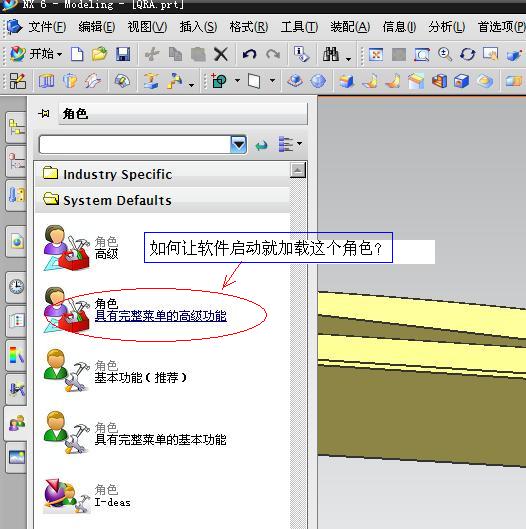Open the History clock sidebar tab
The height and width of the screenshot is (529, 526).
click(17, 287)
